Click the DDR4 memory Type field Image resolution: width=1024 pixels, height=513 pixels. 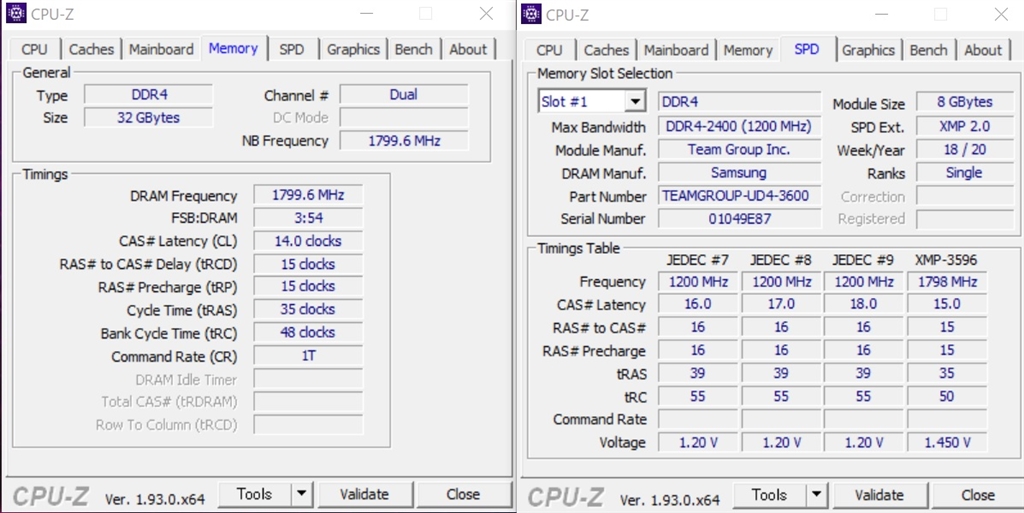(149, 95)
